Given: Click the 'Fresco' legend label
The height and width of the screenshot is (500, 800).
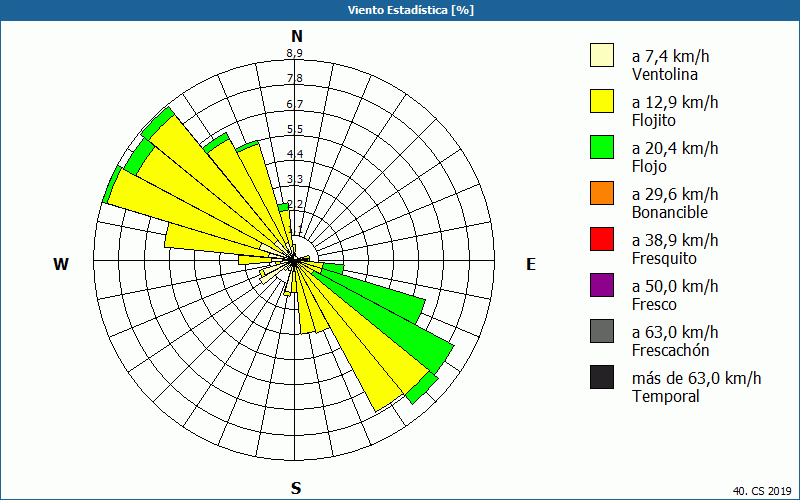Looking at the screenshot, I should click(x=655, y=304).
